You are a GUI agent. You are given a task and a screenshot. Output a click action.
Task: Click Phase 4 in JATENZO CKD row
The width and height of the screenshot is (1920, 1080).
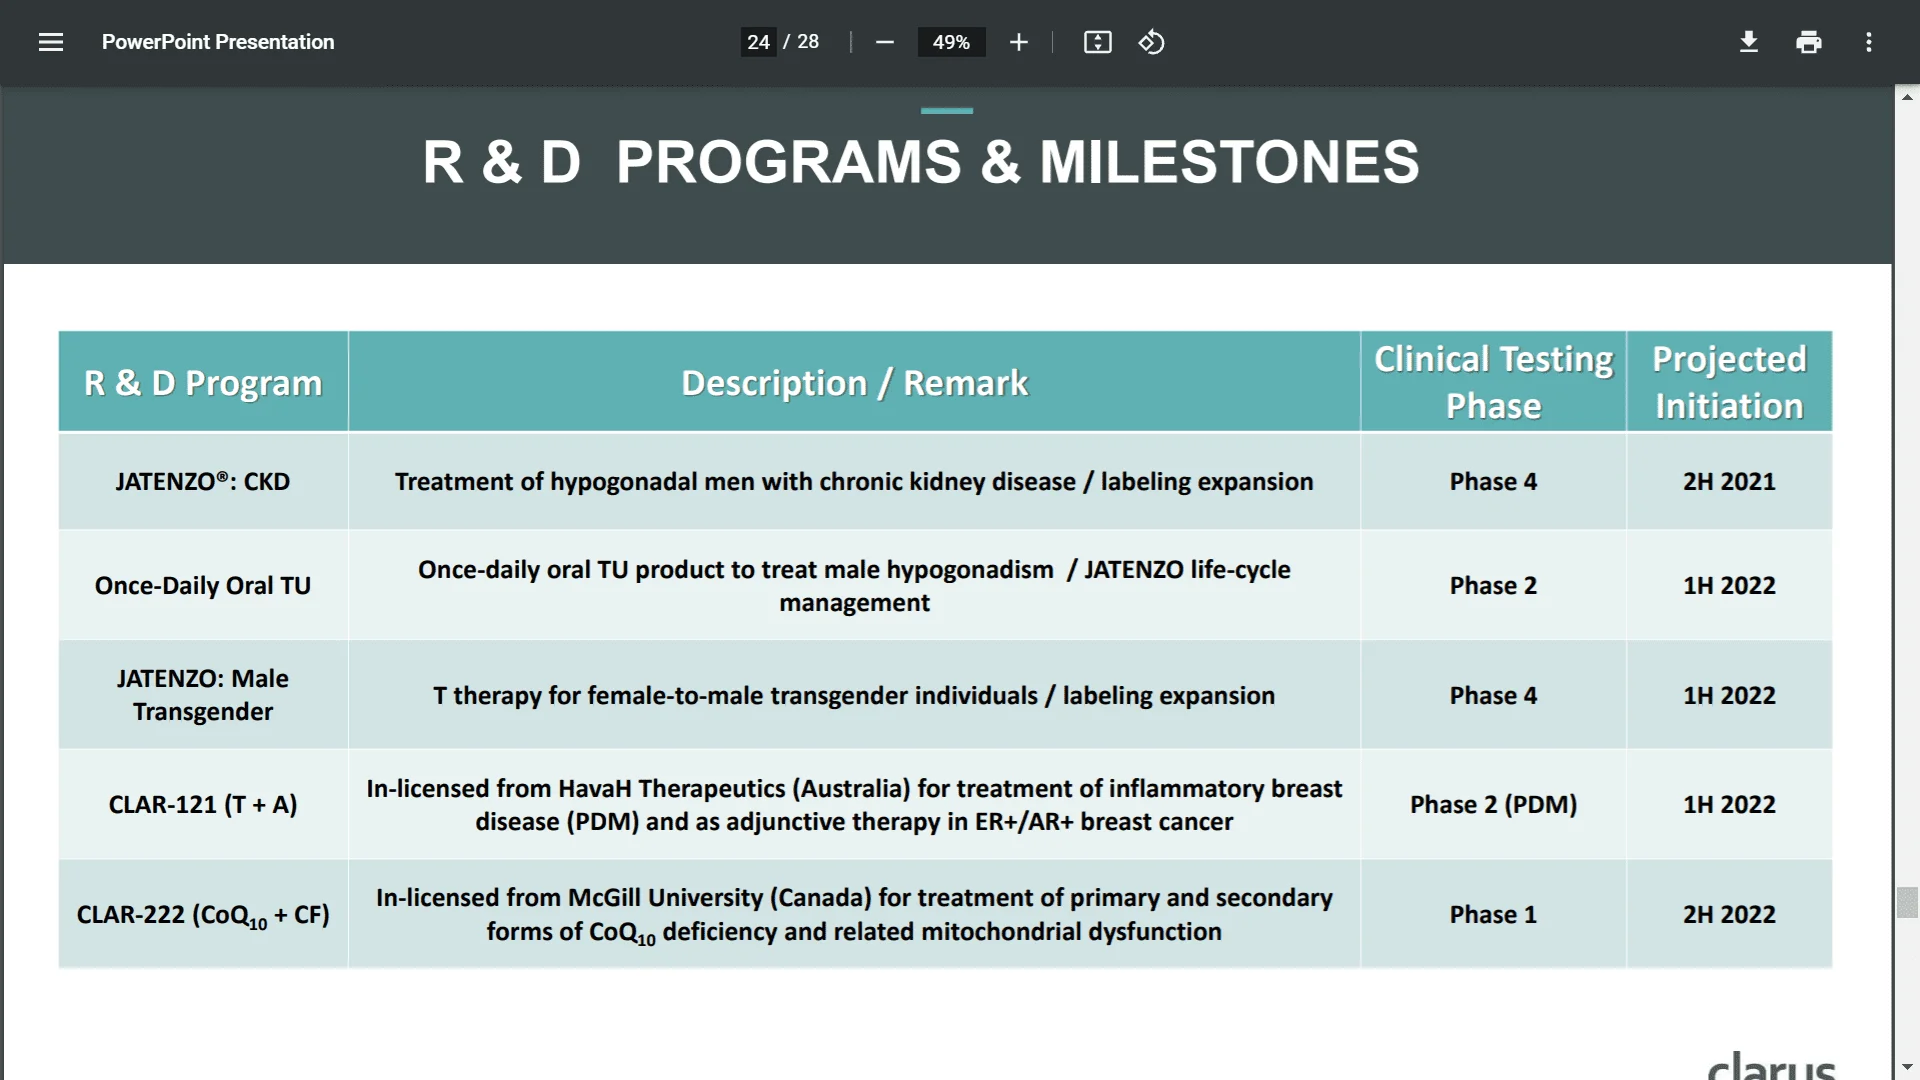[1493, 481]
